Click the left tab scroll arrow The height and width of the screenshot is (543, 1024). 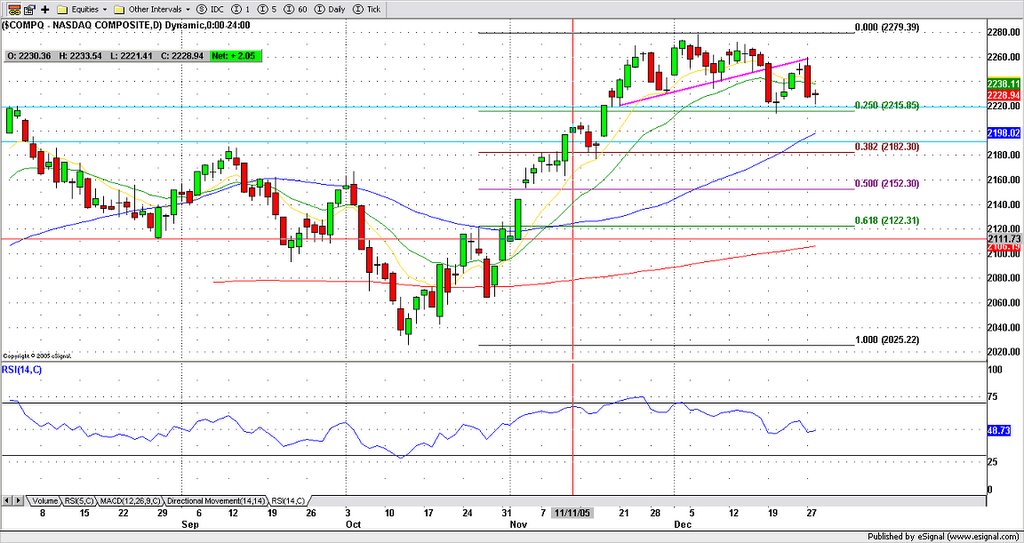pyautogui.click(x=7, y=501)
